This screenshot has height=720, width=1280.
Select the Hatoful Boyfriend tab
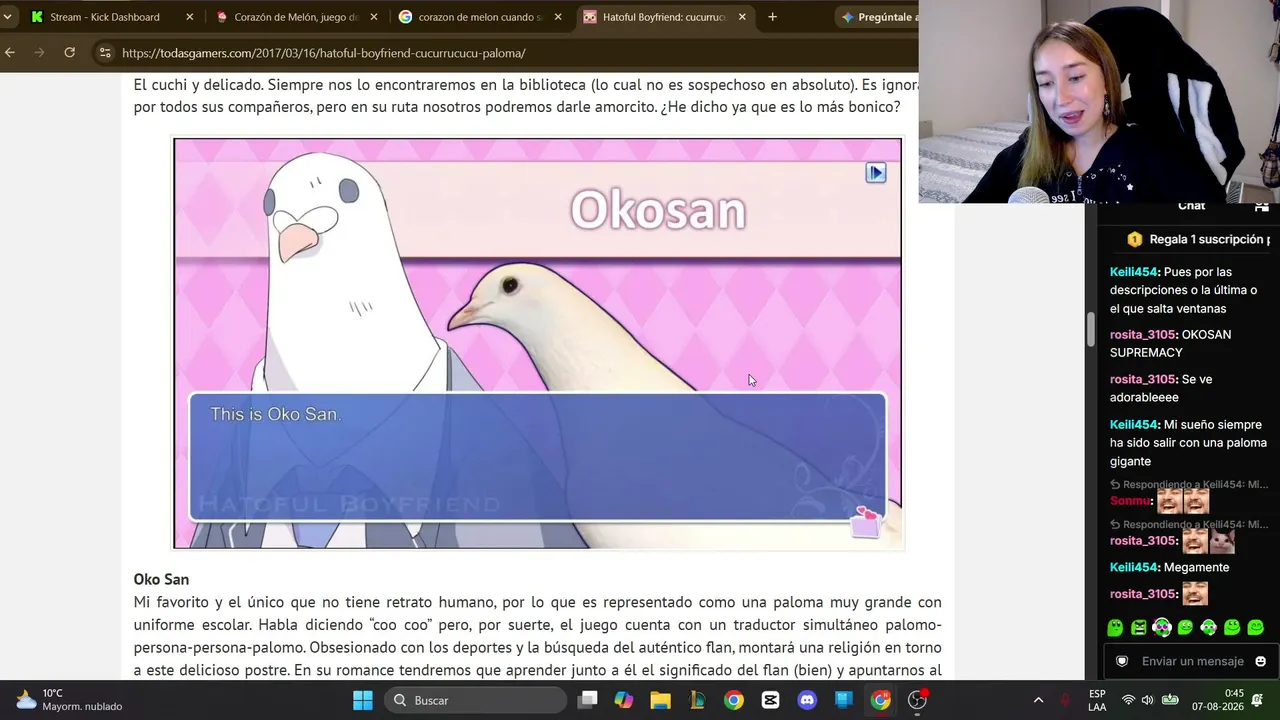[x=665, y=17]
